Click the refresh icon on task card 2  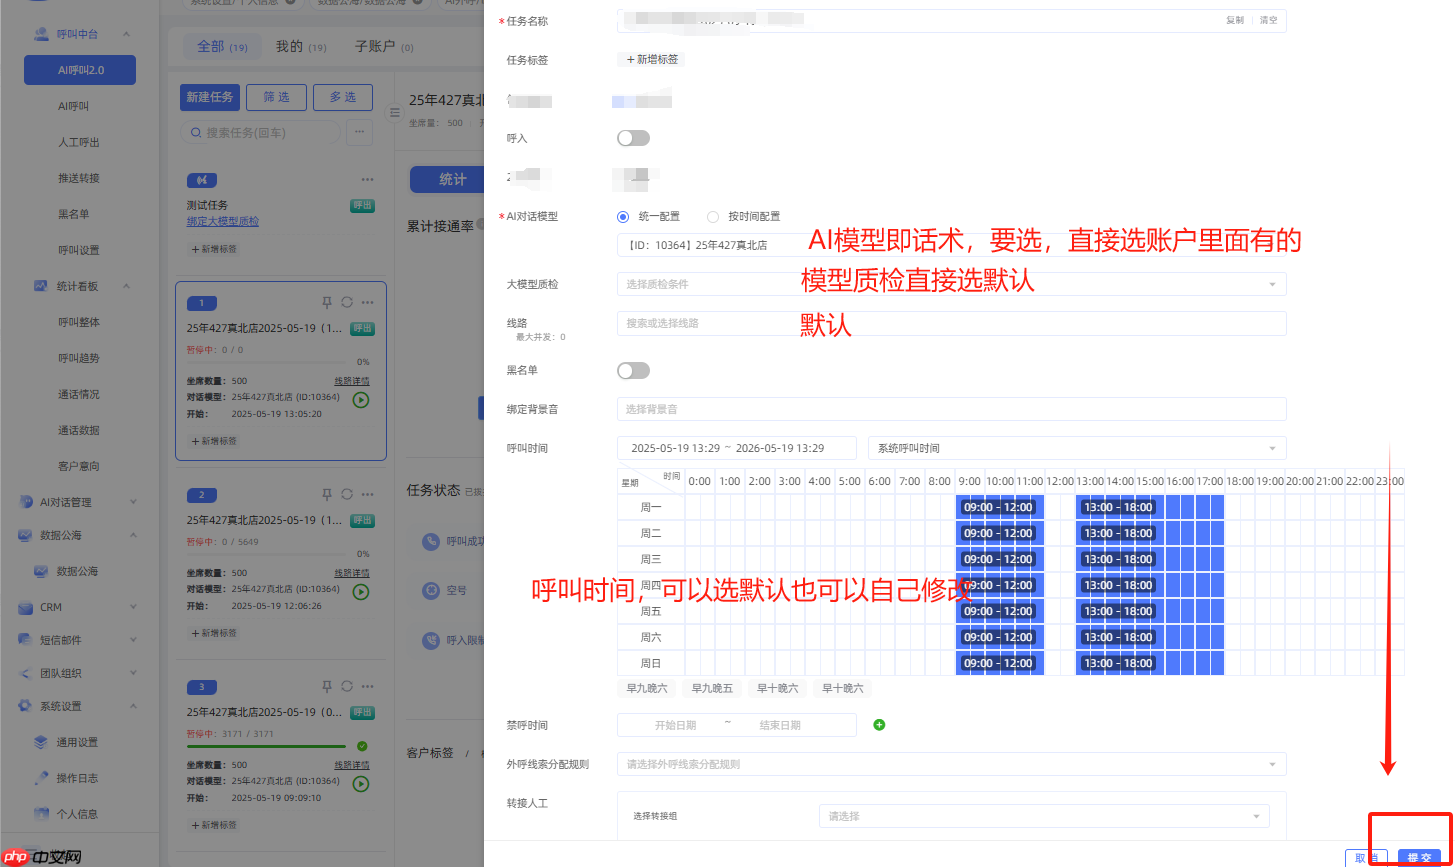pos(347,494)
